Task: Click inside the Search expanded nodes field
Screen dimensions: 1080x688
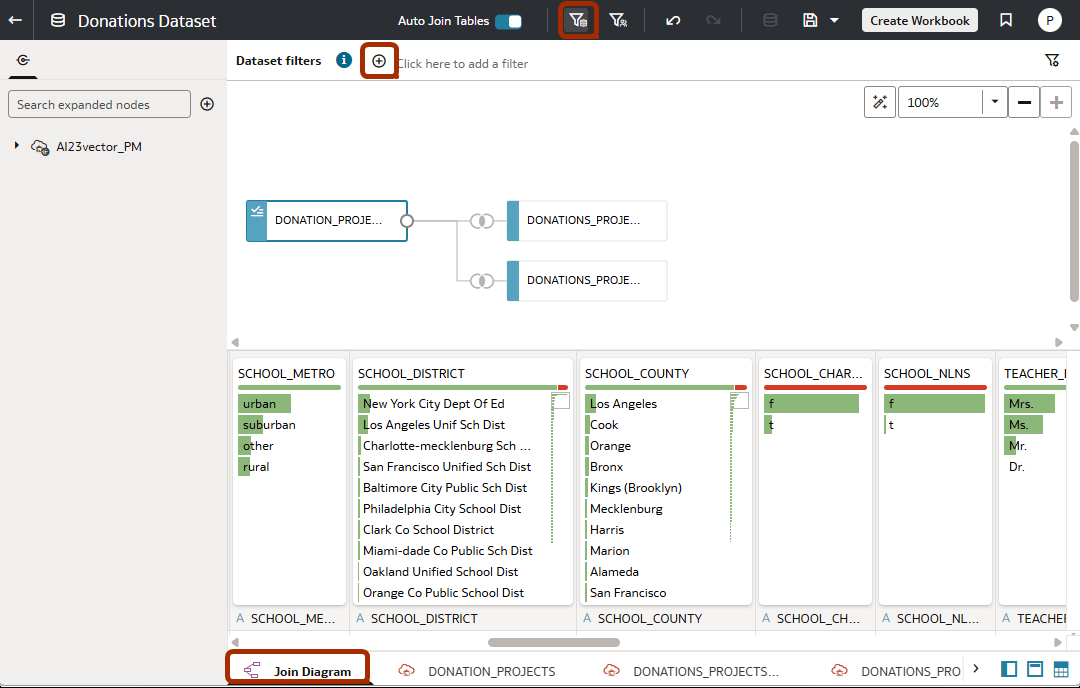Action: pyautogui.click(x=98, y=104)
